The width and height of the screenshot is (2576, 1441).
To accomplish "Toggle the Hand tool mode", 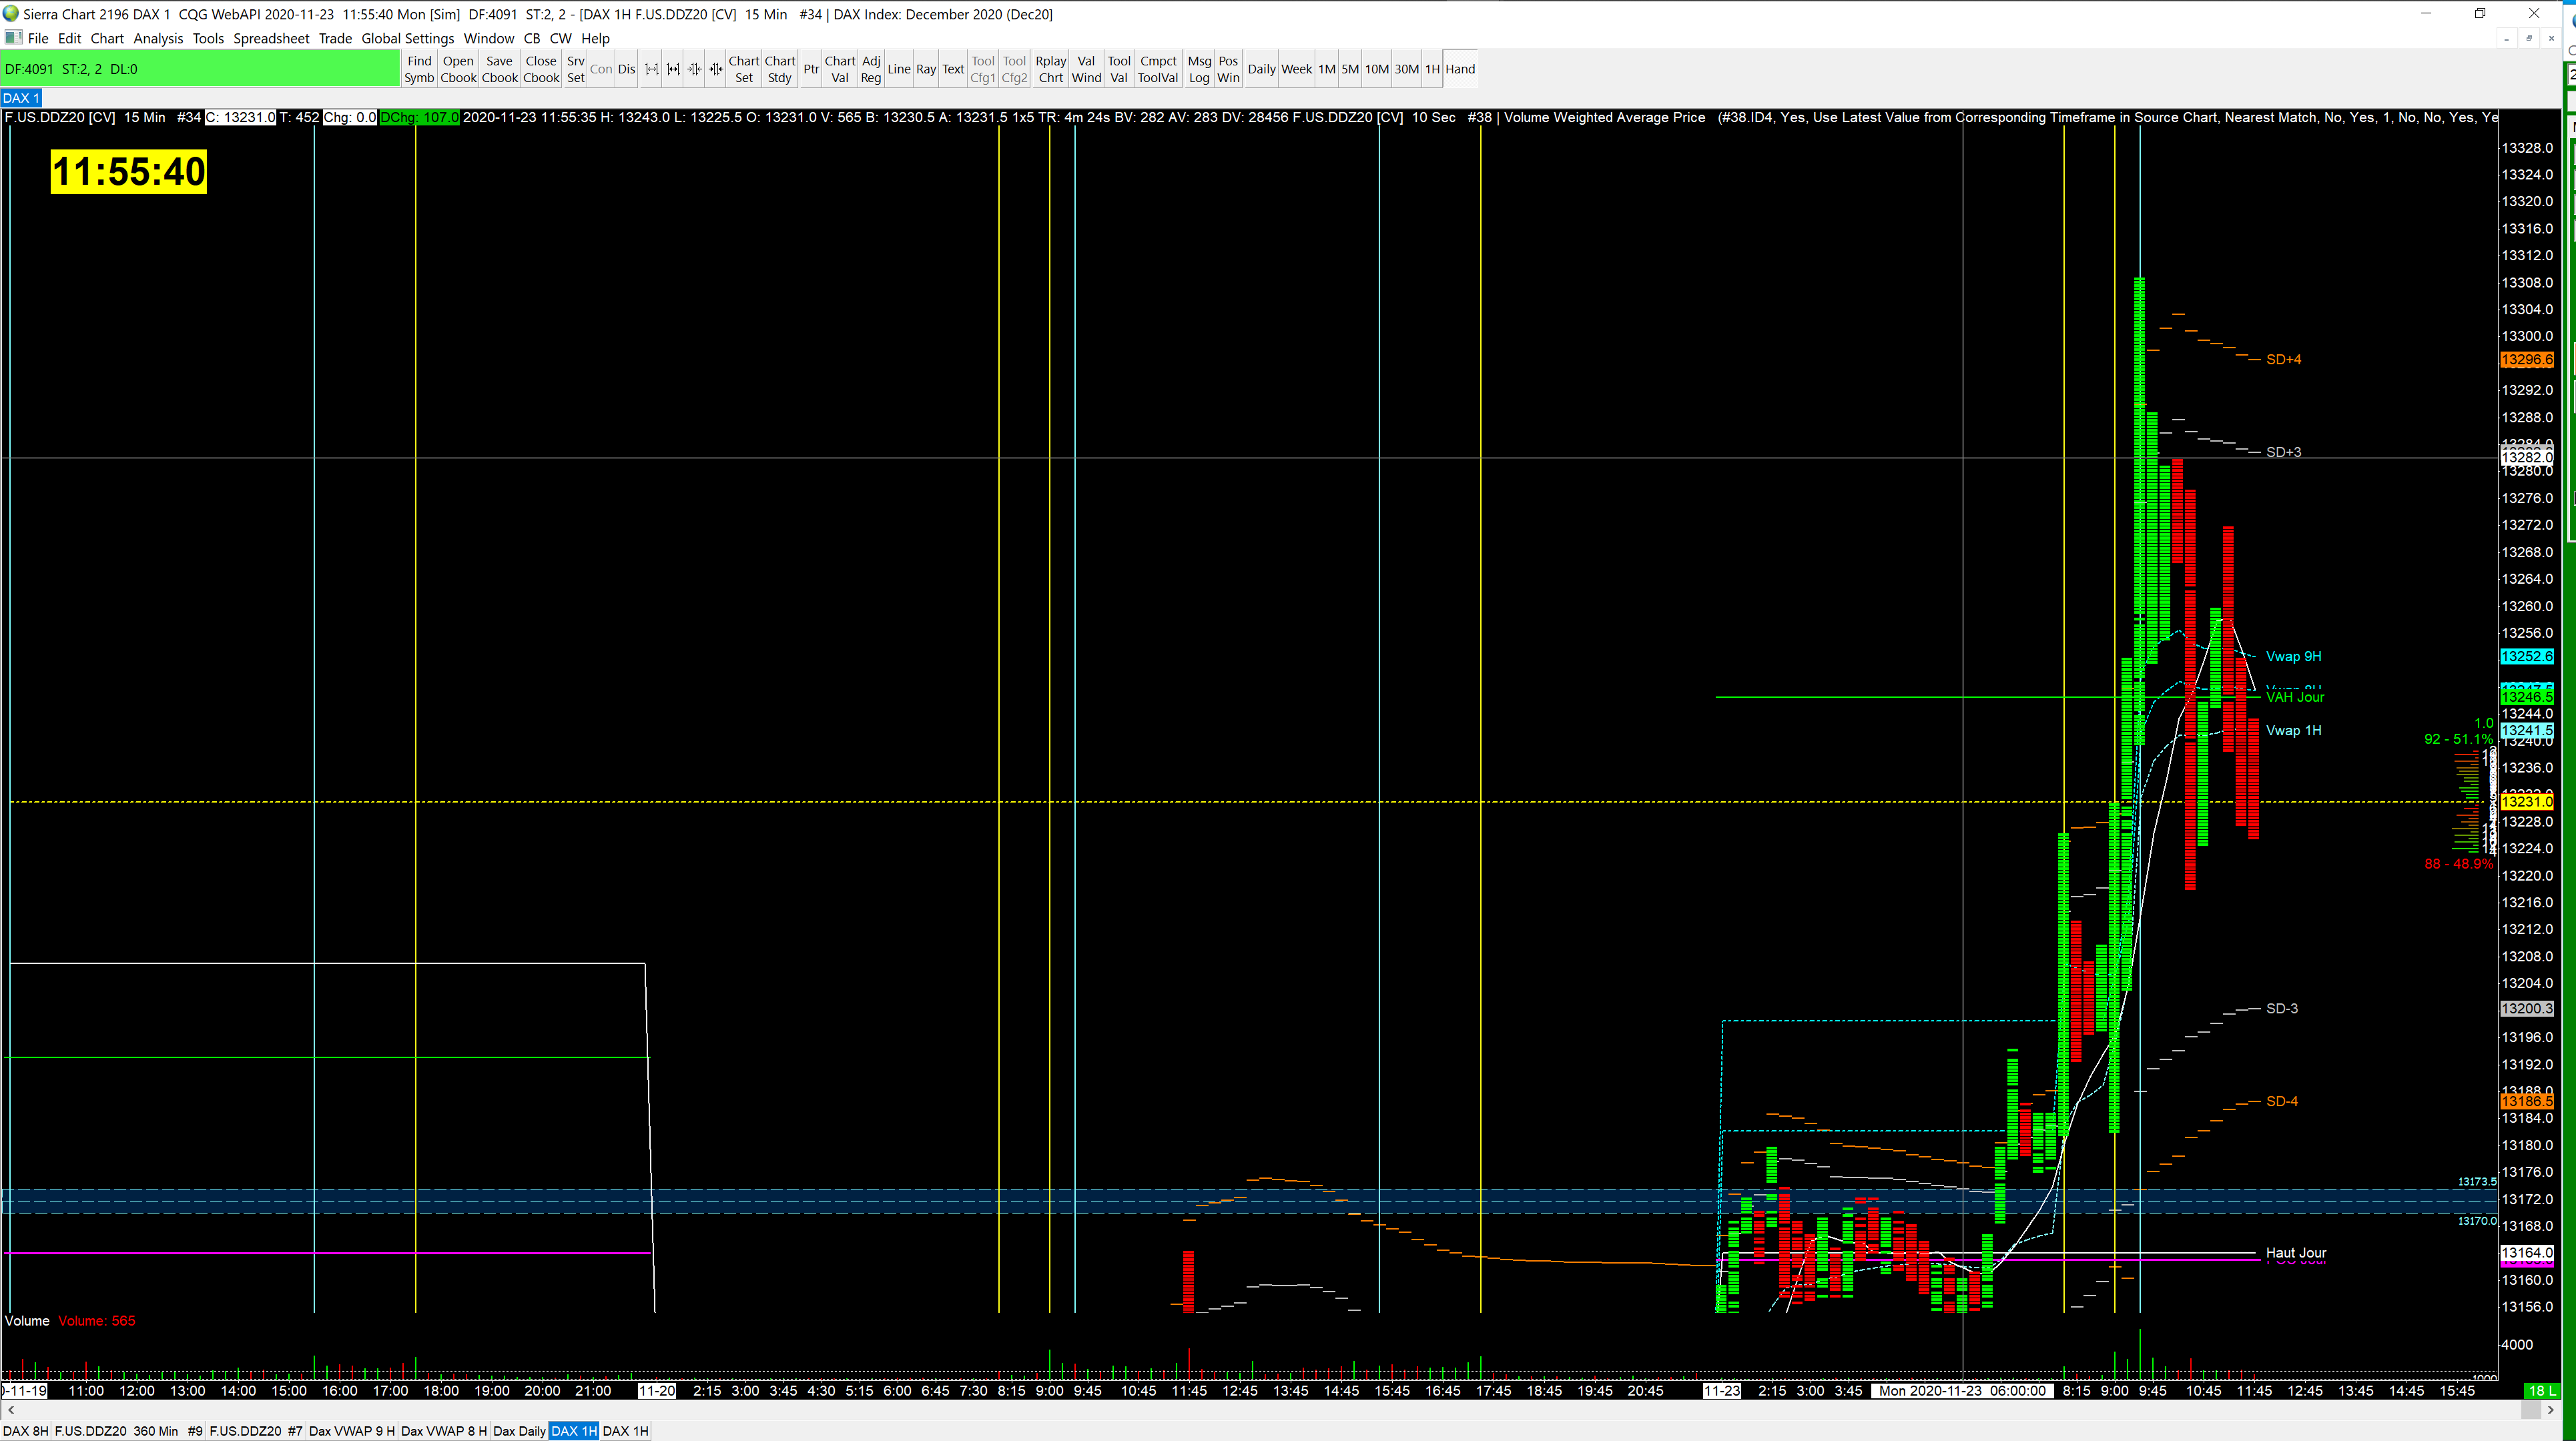I will 1460,69.
